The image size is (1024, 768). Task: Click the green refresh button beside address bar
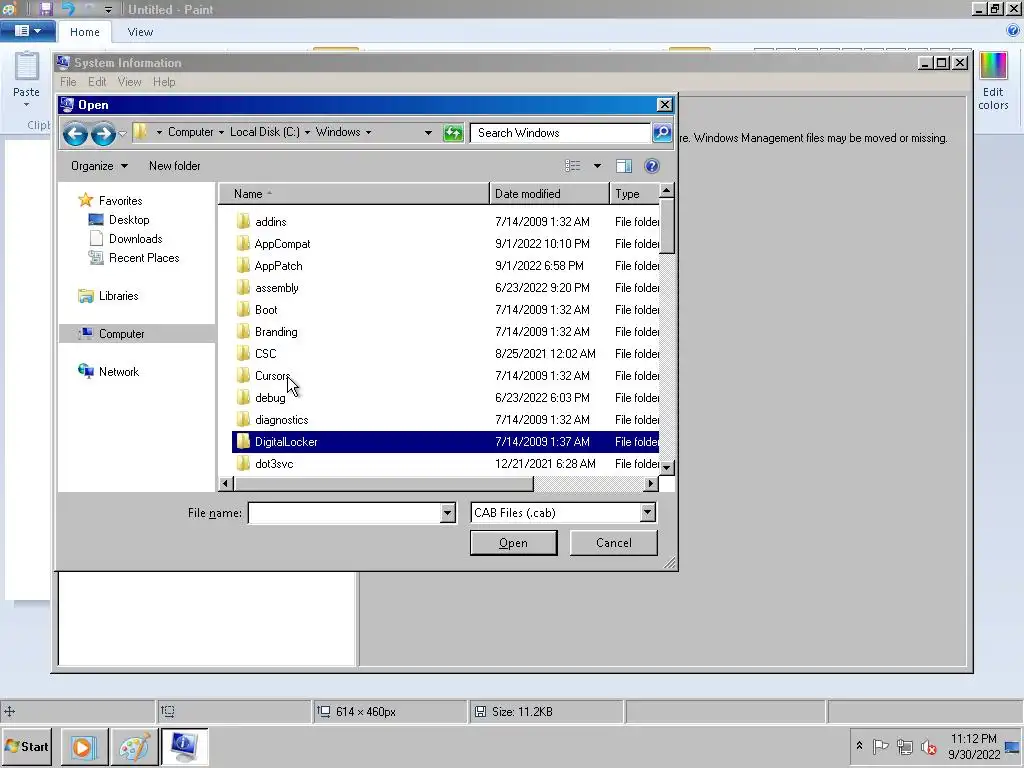coord(453,133)
